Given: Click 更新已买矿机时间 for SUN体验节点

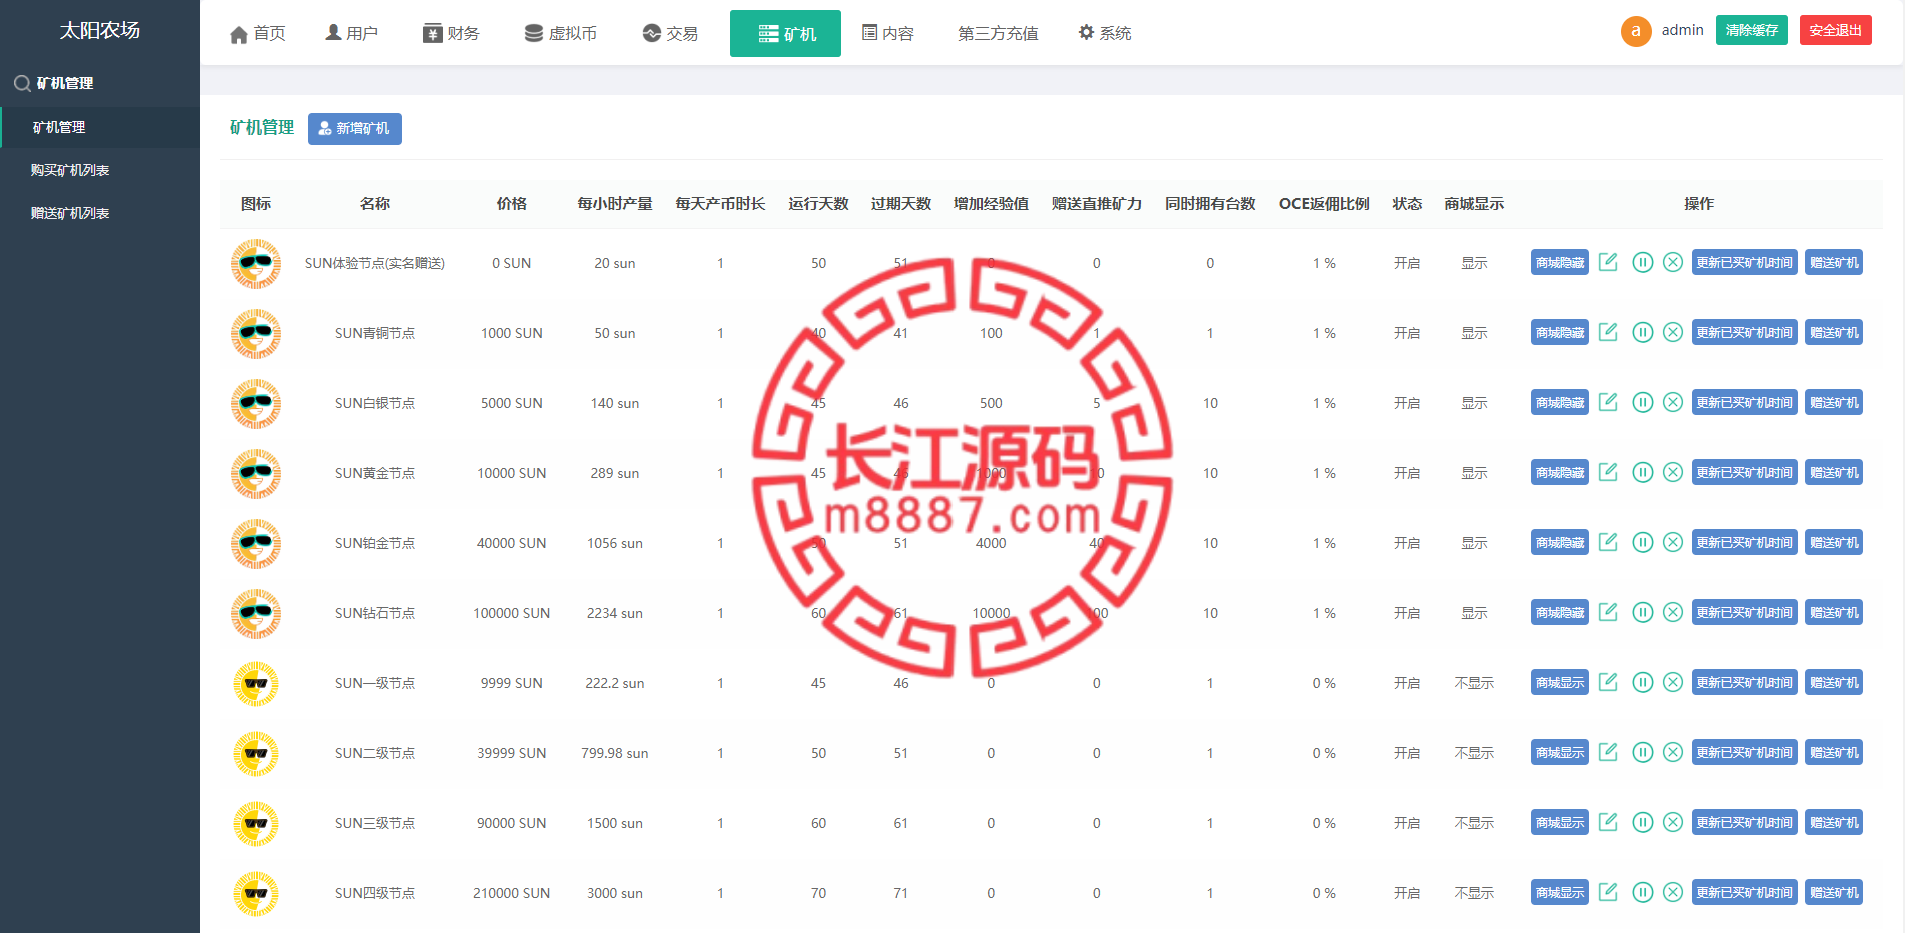Looking at the screenshot, I should pyautogui.click(x=1745, y=263).
